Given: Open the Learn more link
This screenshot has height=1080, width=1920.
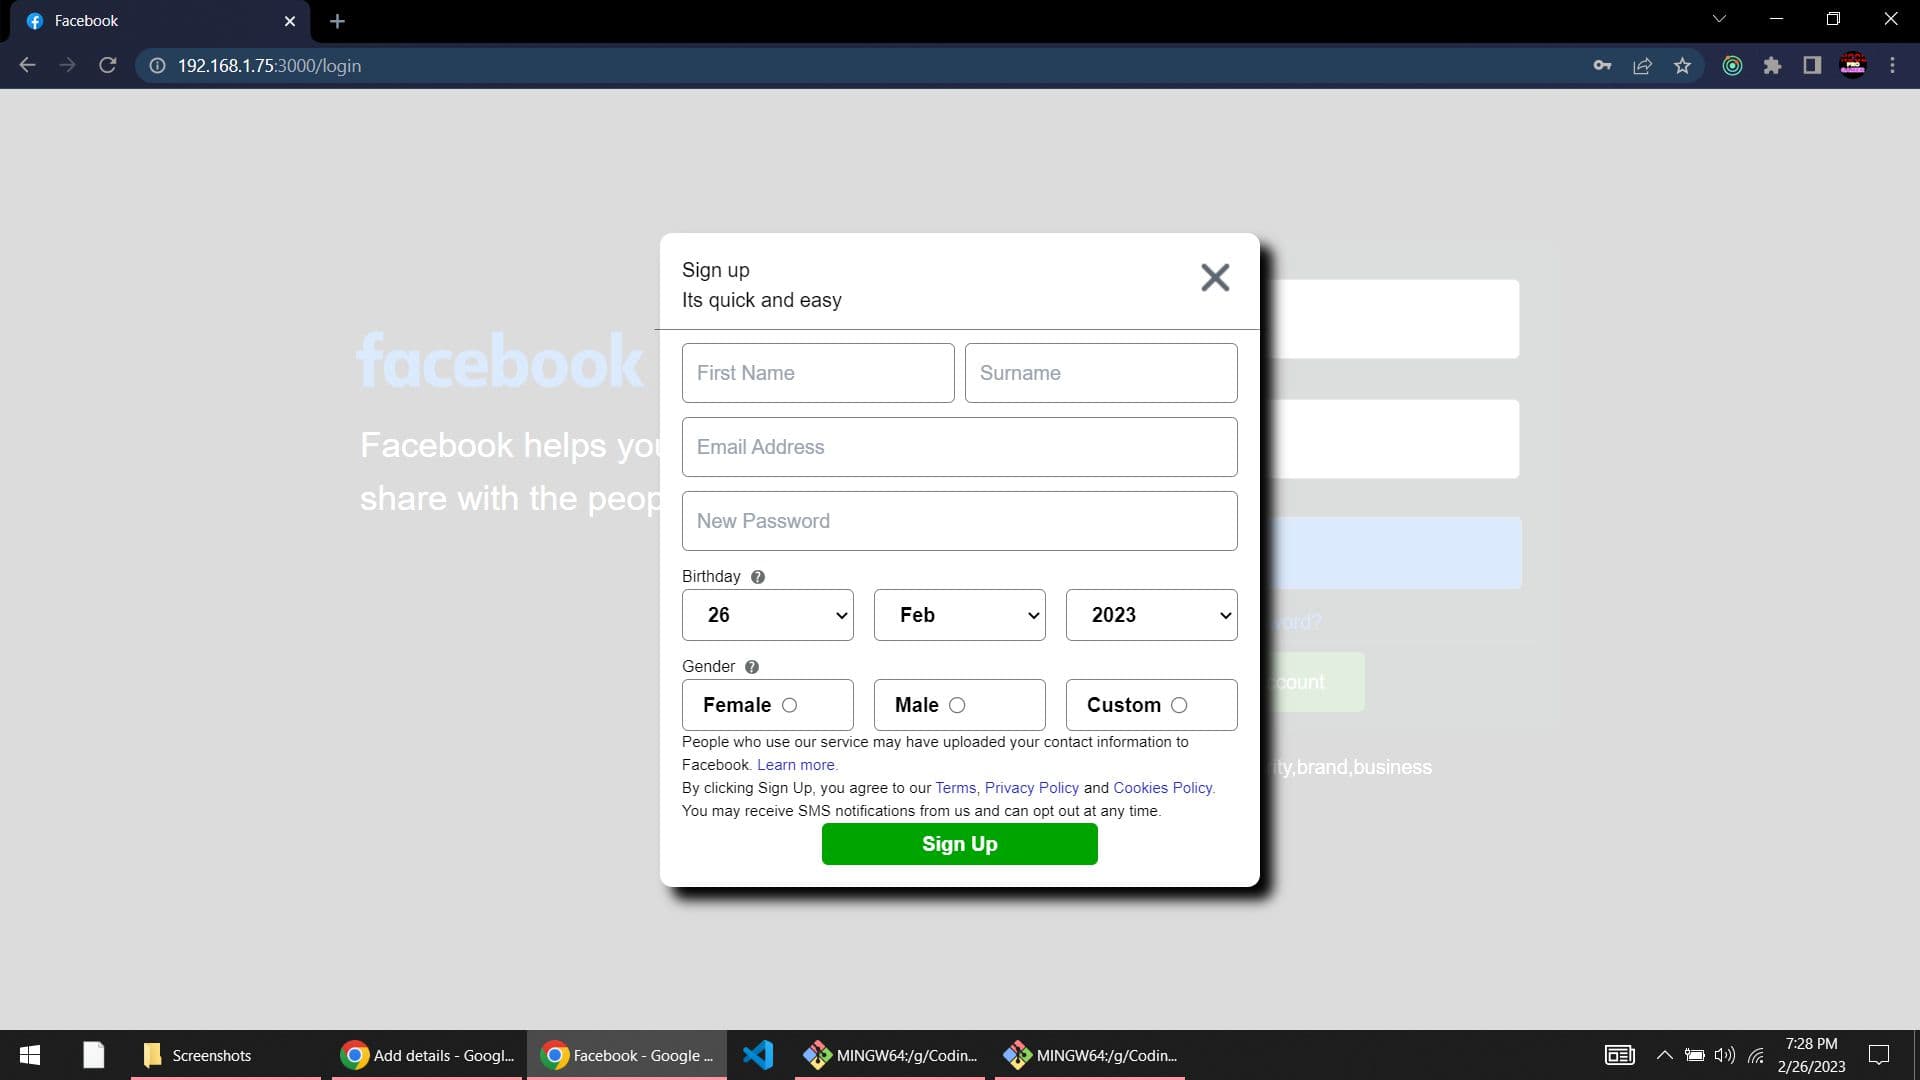Looking at the screenshot, I should pos(797,765).
